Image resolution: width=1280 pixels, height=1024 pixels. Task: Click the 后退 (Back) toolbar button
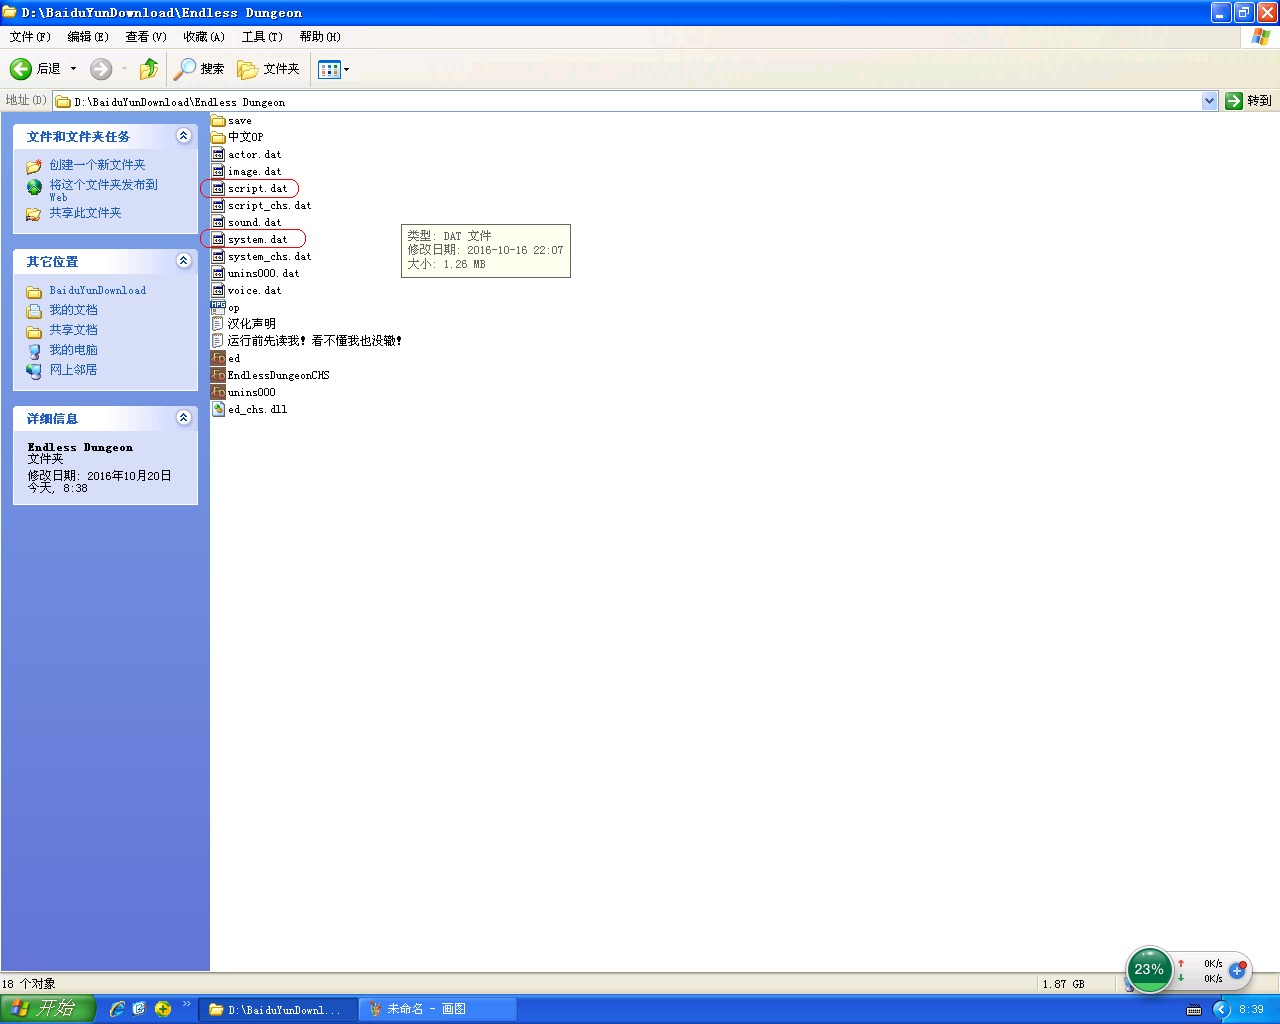(35, 69)
